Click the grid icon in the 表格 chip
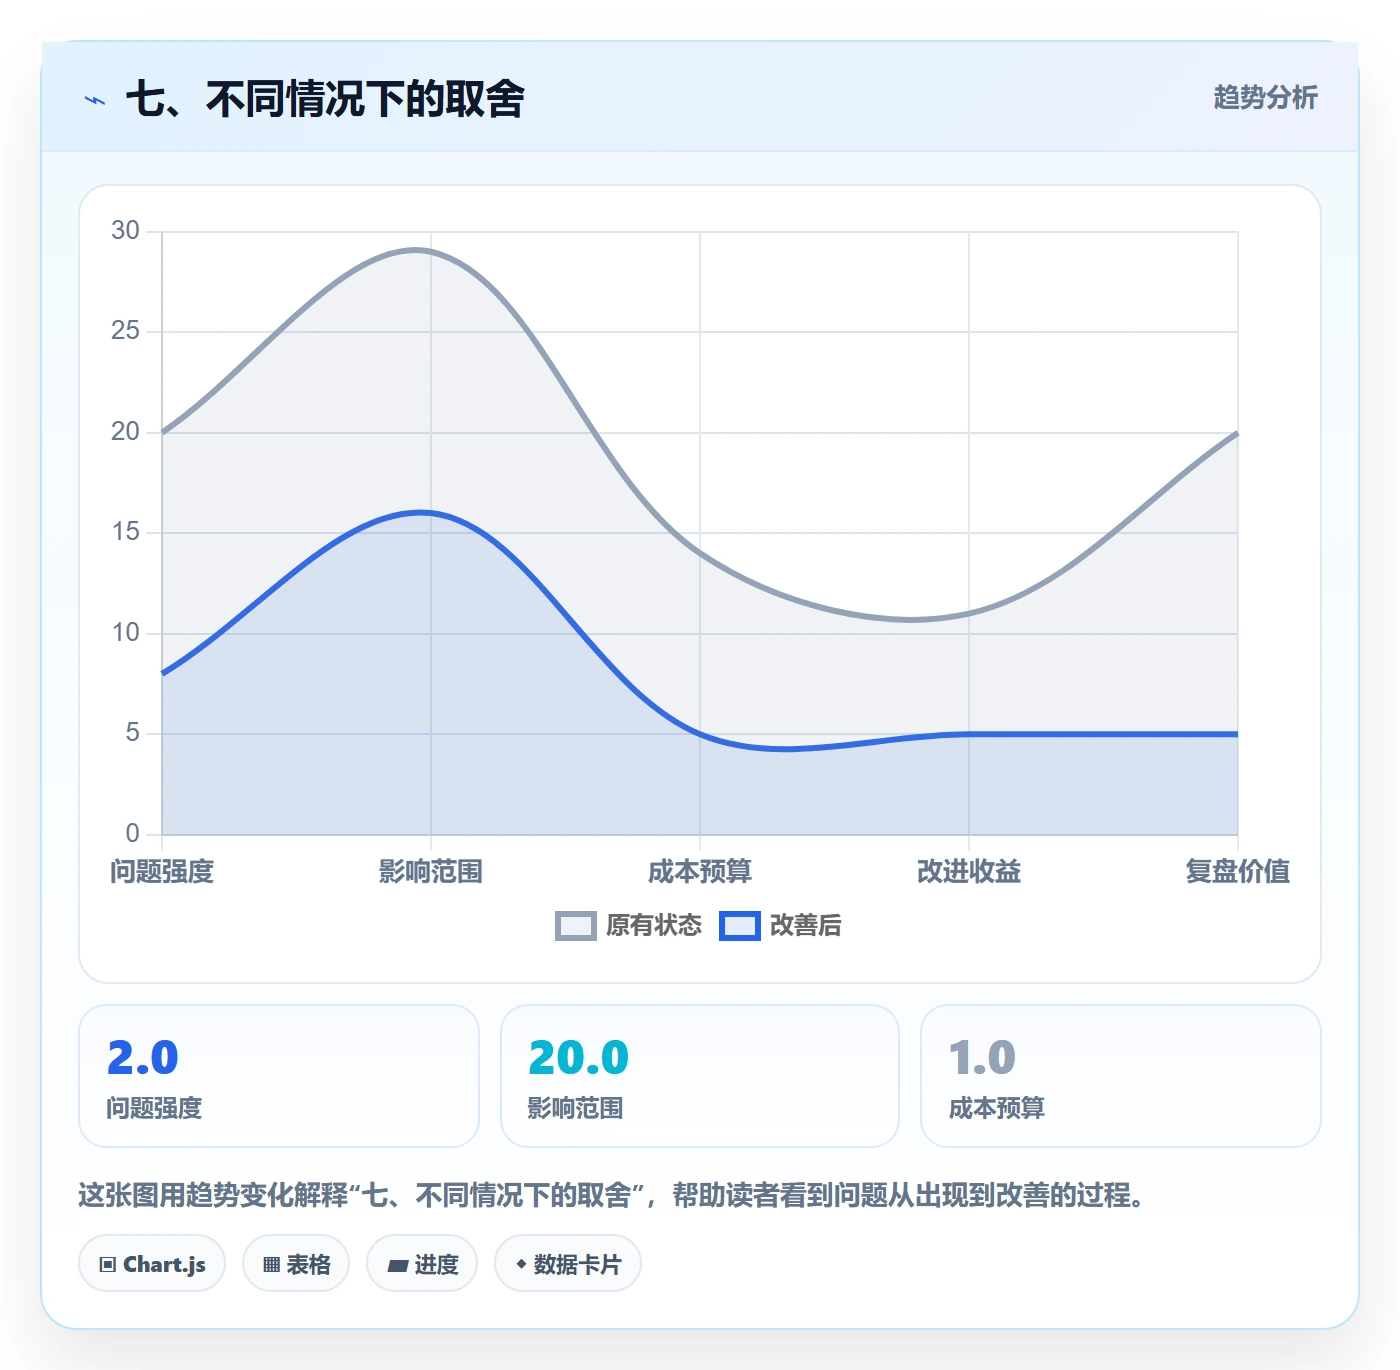1400x1370 pixels. pos(271,1265)
